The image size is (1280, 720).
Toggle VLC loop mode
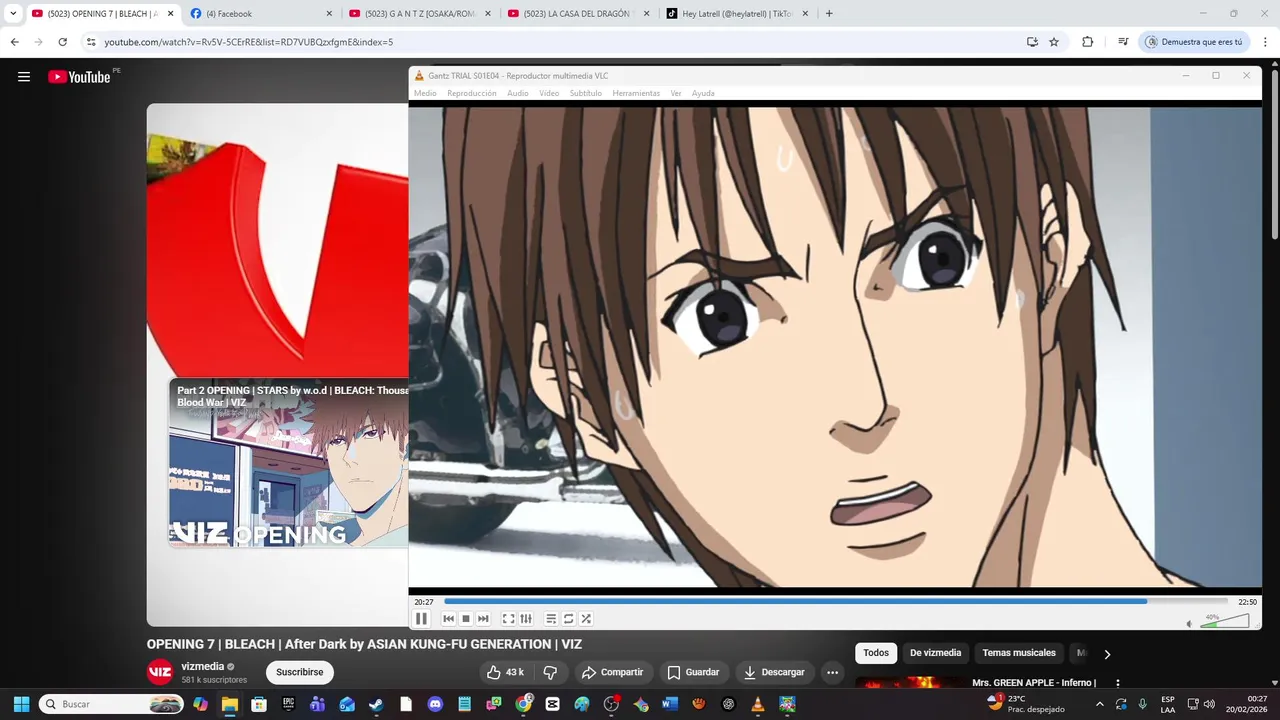pos(569,619)
